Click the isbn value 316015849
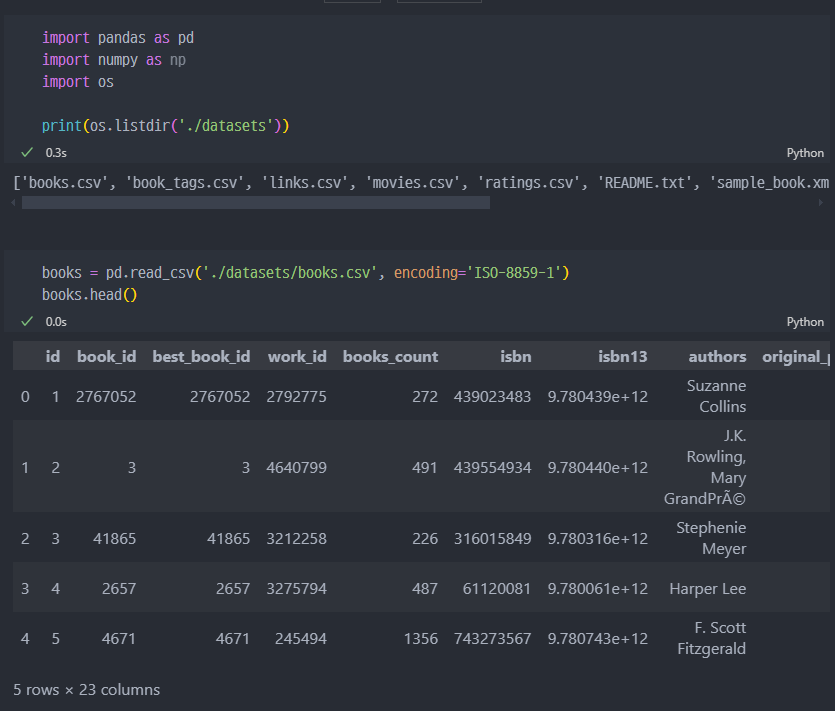The width and height of the screenshot is (835, 711). coord(493,538)
